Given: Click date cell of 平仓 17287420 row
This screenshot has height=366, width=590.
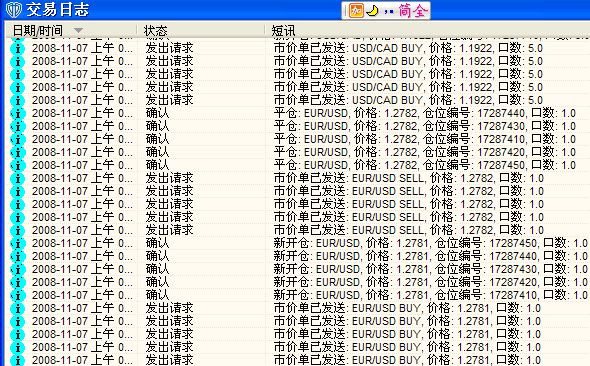Looking at the screenshot, I should point(82,152).
